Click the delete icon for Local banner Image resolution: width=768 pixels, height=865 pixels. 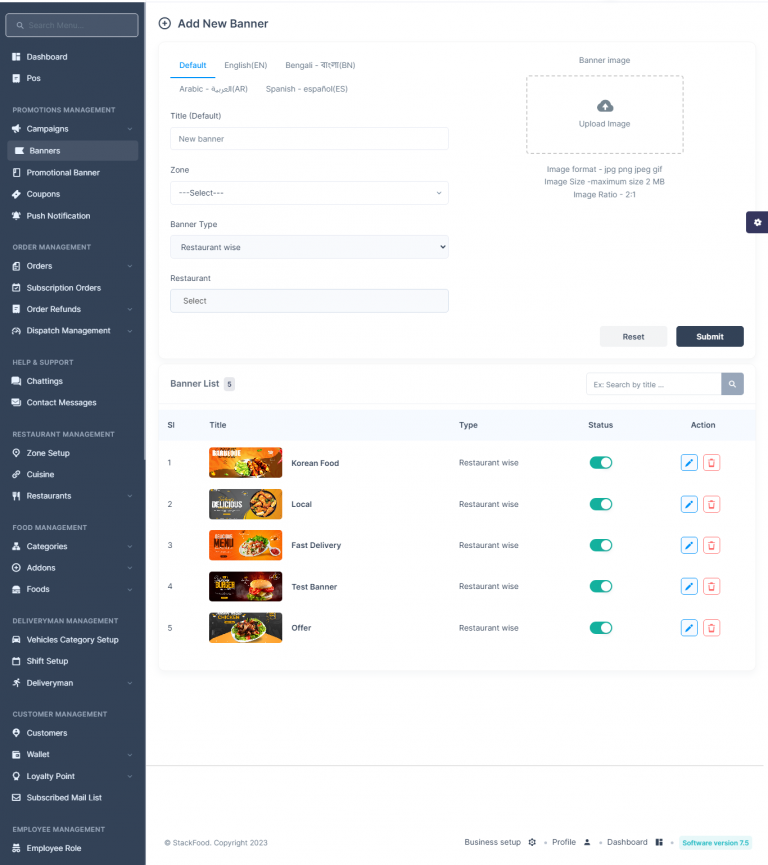[x=711, y=504]
